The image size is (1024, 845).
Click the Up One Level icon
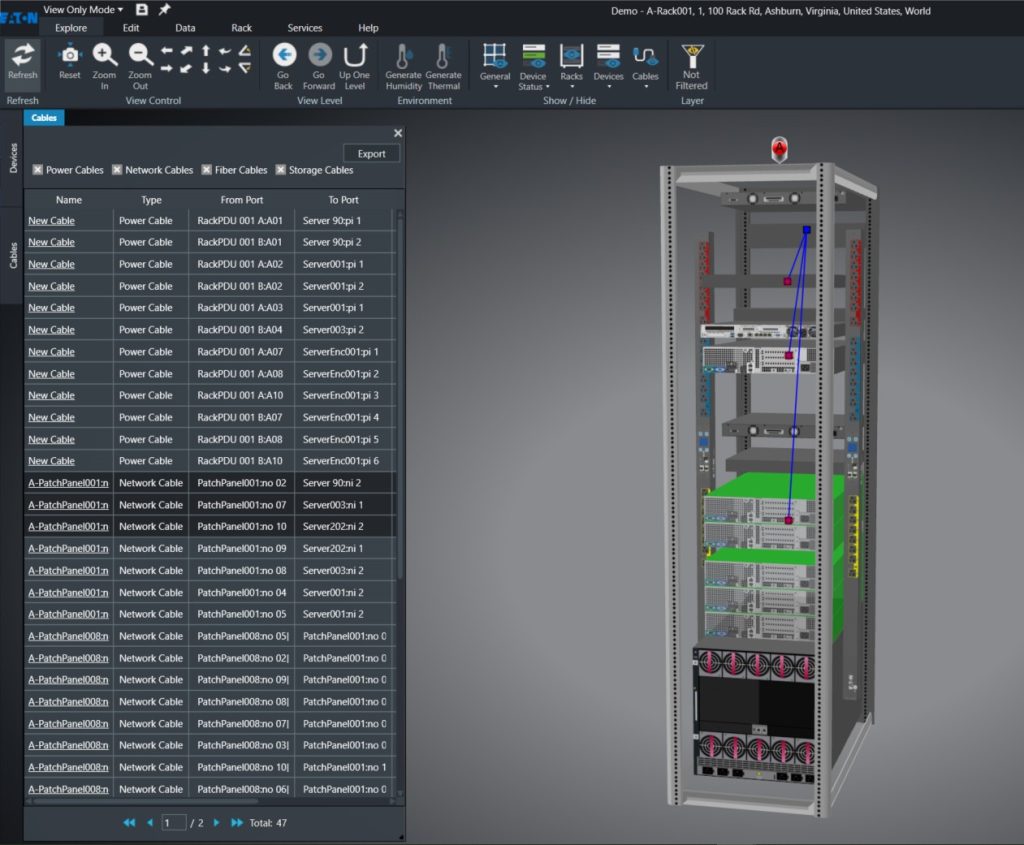tap(354, 56)
